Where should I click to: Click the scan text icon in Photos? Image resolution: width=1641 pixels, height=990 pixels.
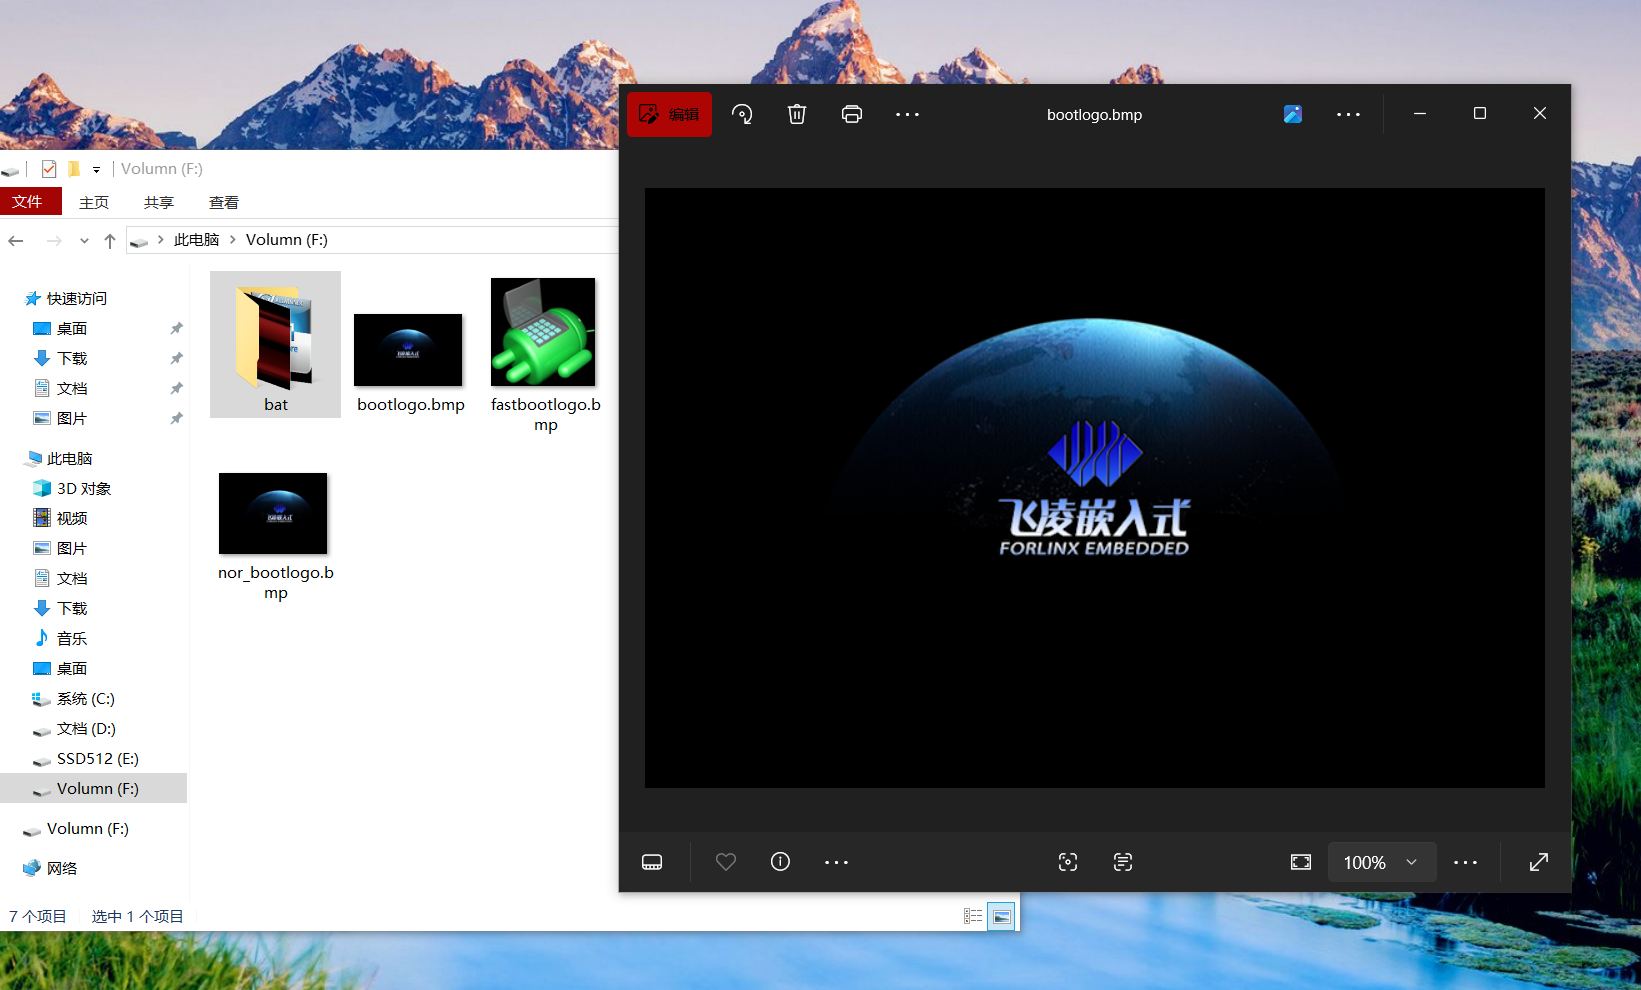pyautogui.click(x=1123, y=862)
